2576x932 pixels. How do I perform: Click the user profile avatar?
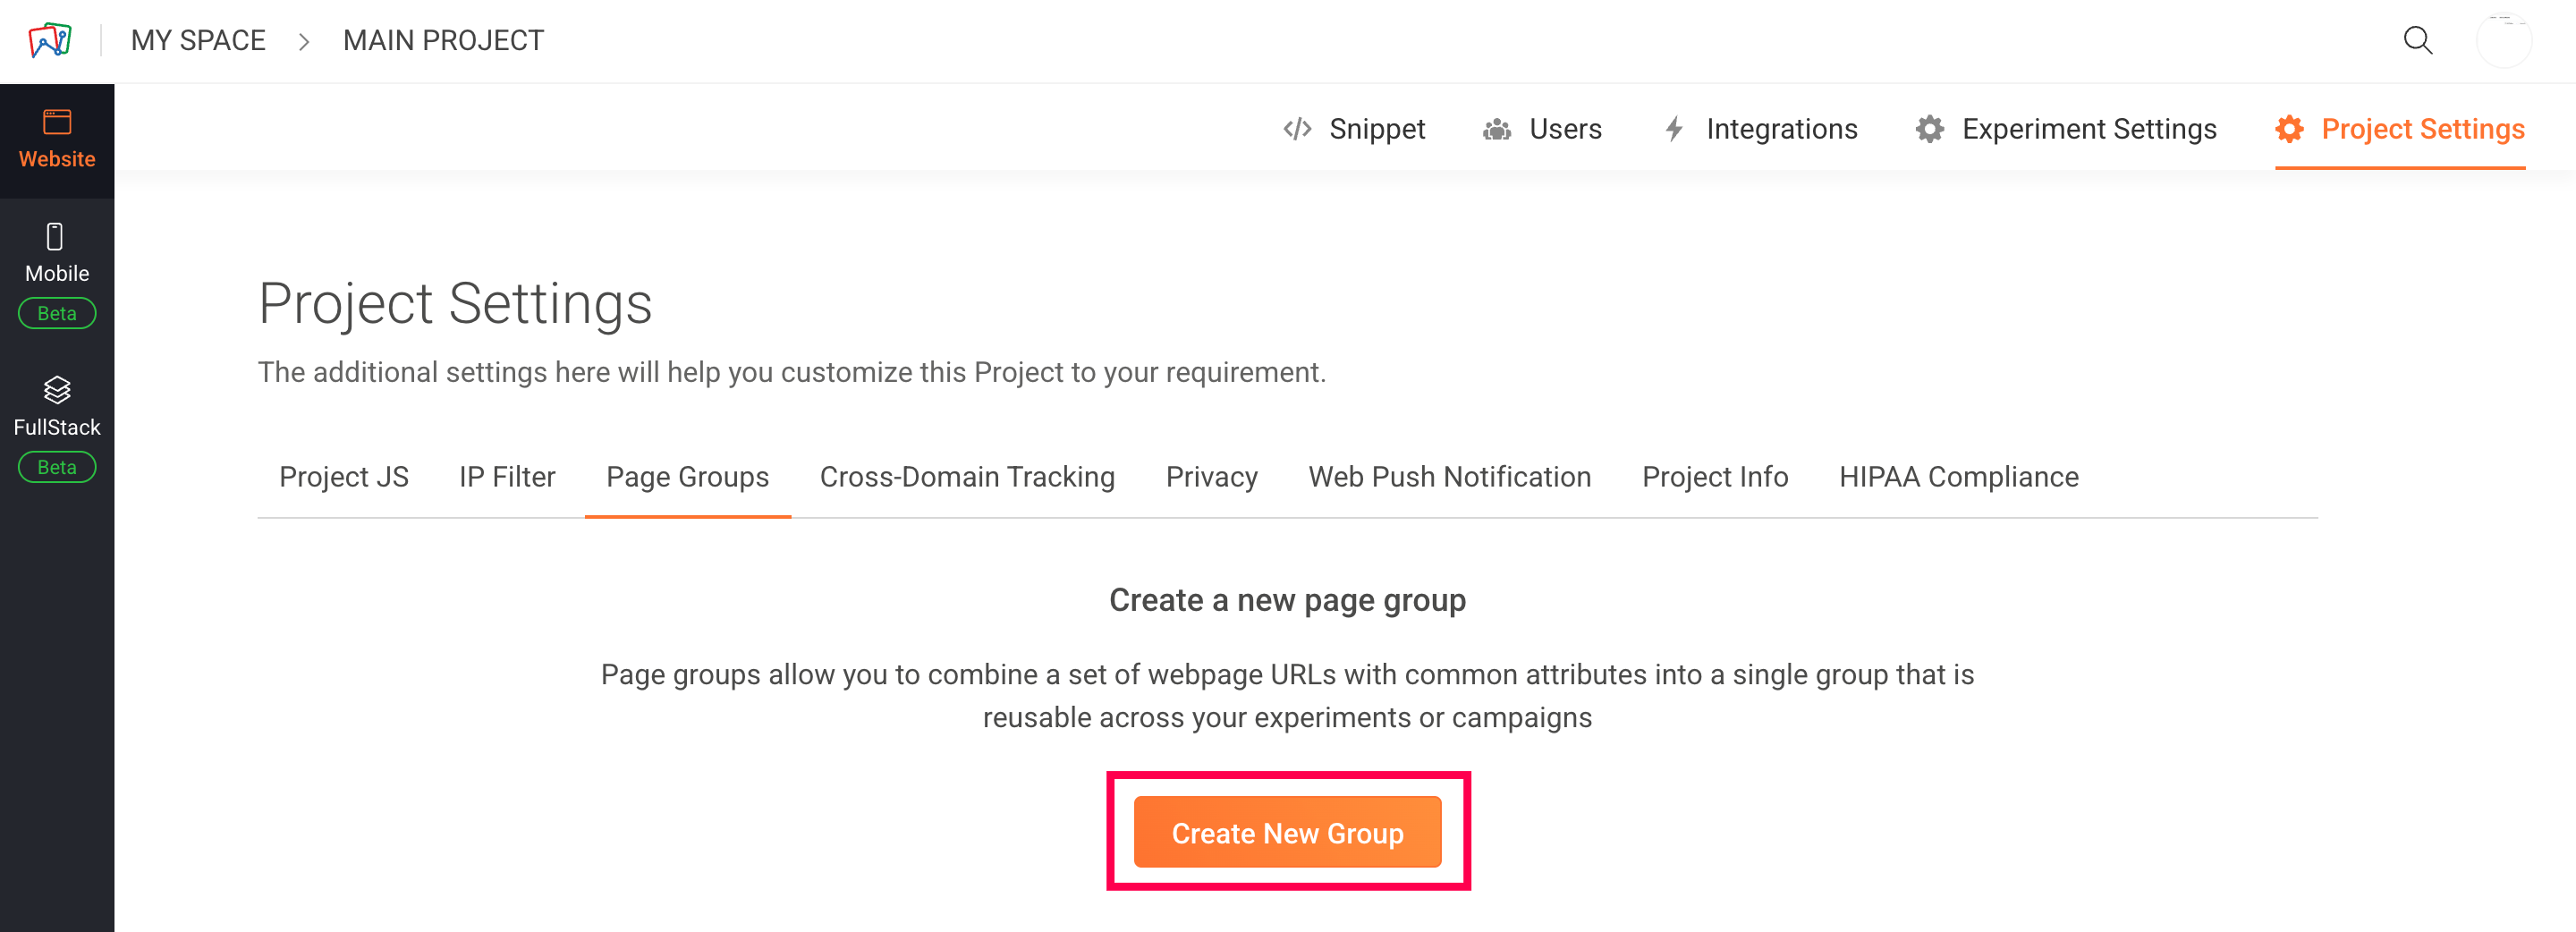(2503, 40)
